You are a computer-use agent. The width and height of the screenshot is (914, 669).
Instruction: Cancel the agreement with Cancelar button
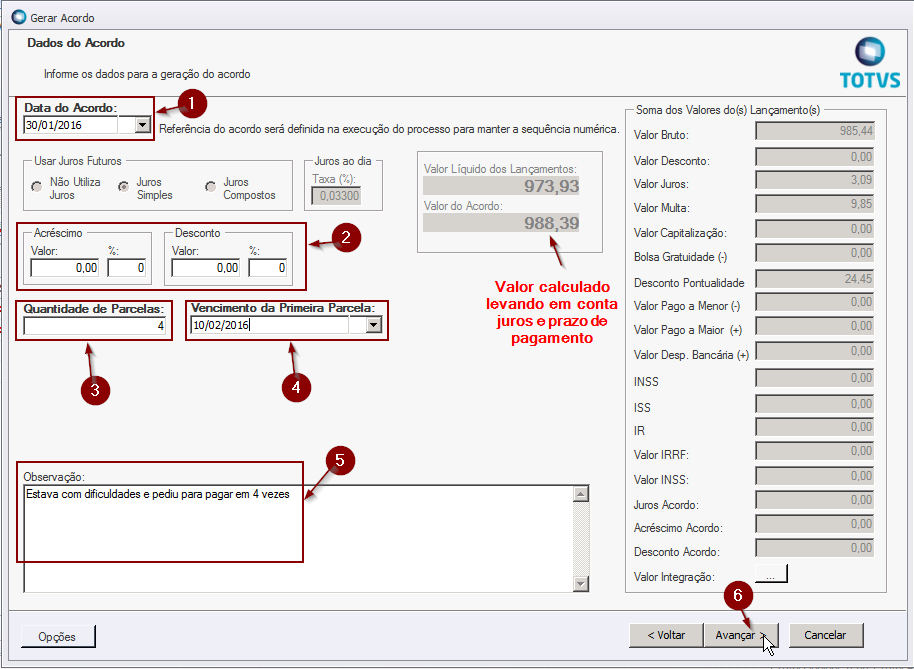[825, 635]
